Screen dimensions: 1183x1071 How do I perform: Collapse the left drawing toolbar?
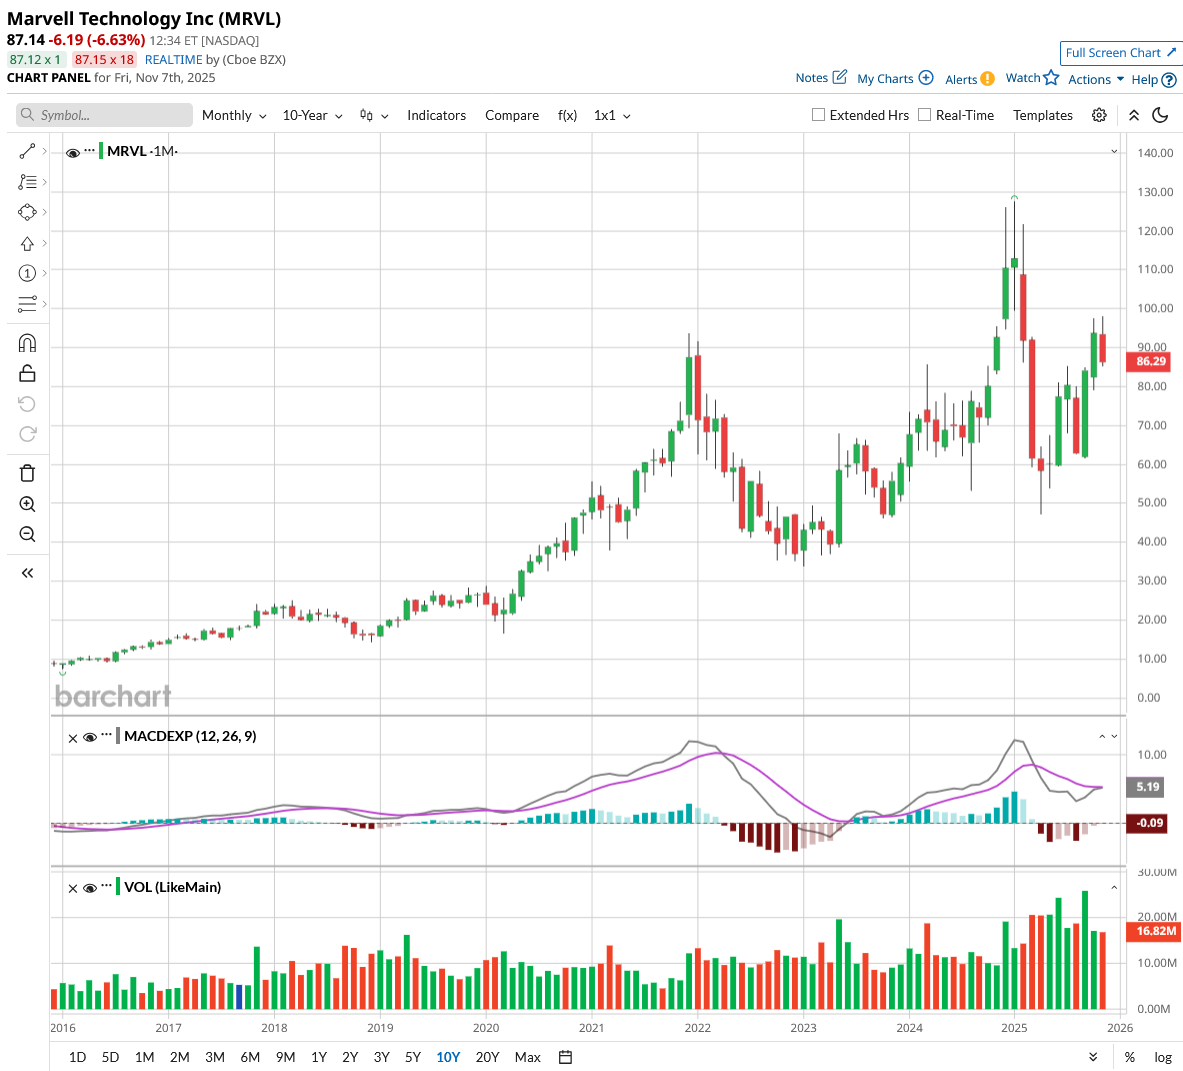(27, 573)
